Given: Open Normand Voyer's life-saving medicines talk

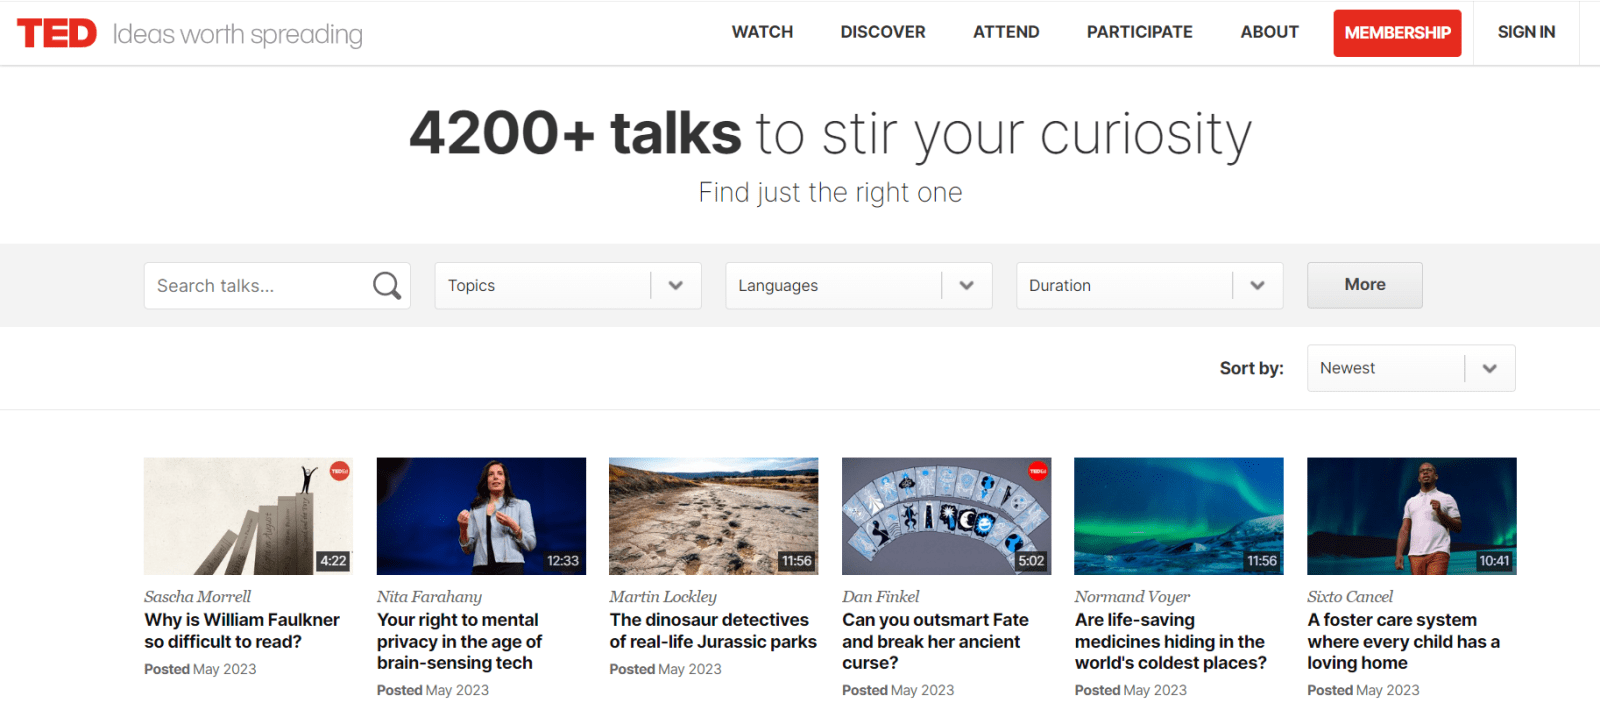Looking at the screenshot, I should point(1170,641).
